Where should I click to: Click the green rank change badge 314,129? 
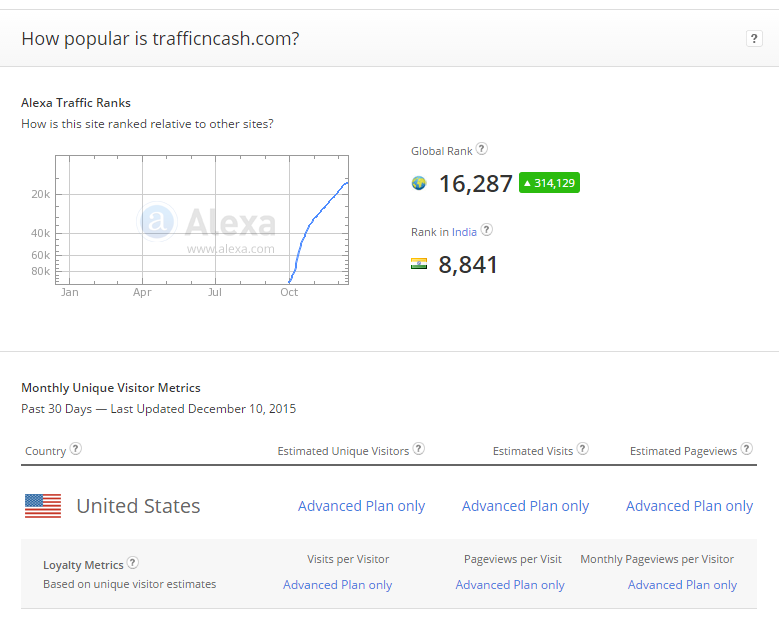(549, 183)
